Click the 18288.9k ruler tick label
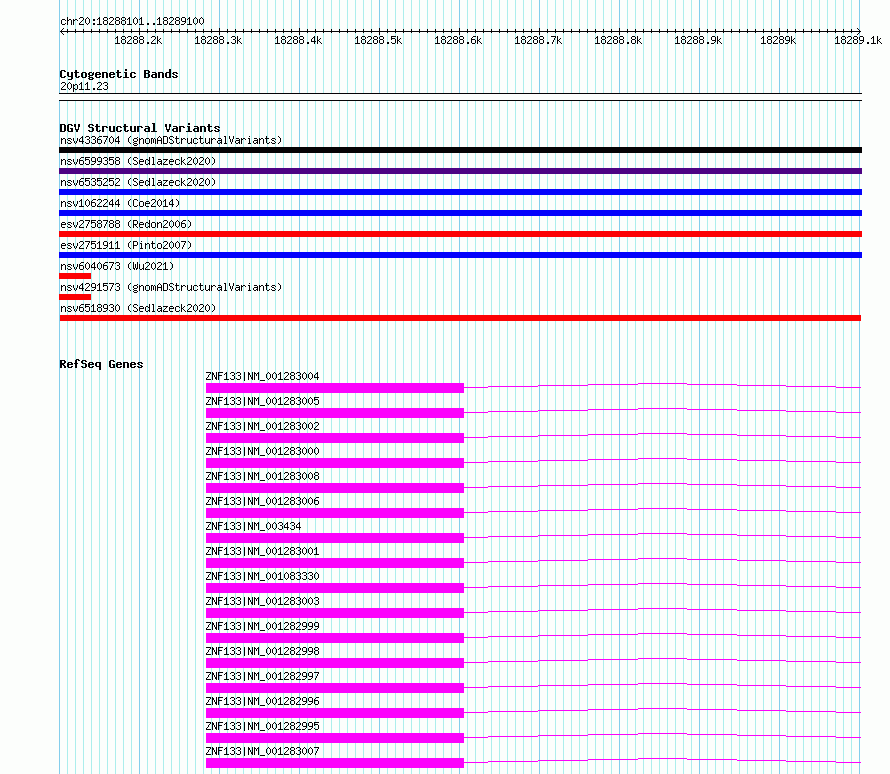This screenshot has height=774, width=890. point(698,40)
